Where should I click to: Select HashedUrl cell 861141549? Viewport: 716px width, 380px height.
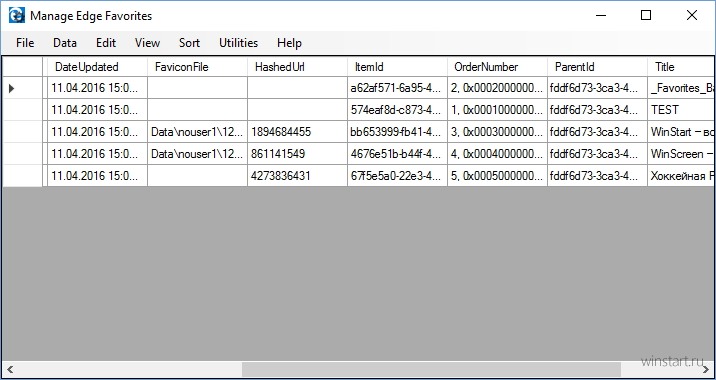click(x=298, y=154)
